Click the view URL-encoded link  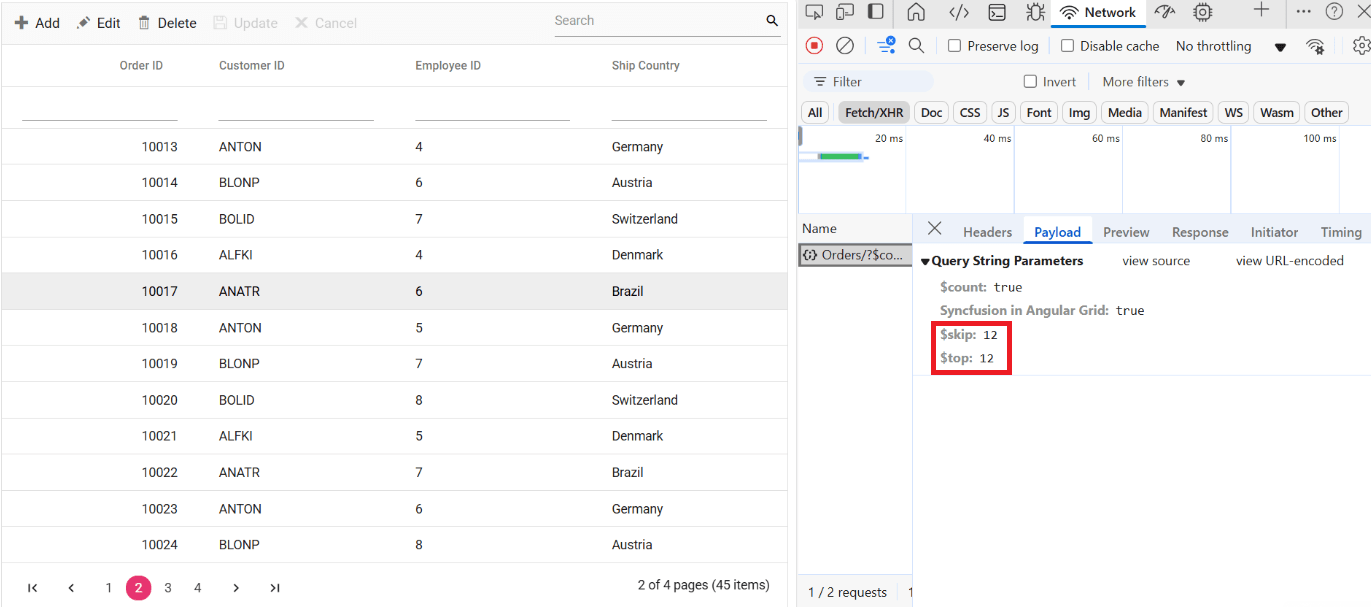pos(1290,261)
